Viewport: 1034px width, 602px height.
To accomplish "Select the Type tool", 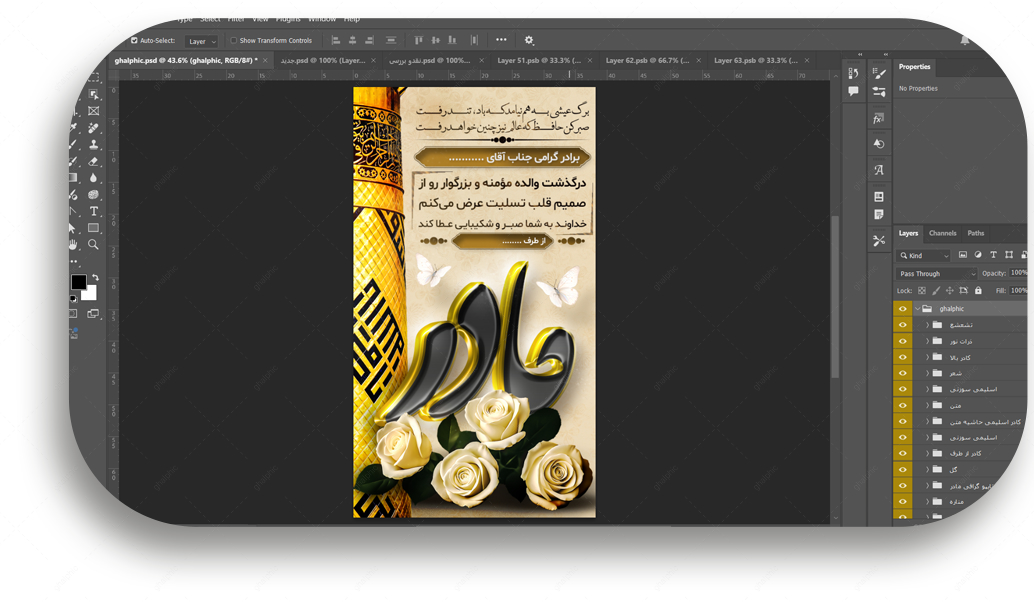I will [94, 211].
